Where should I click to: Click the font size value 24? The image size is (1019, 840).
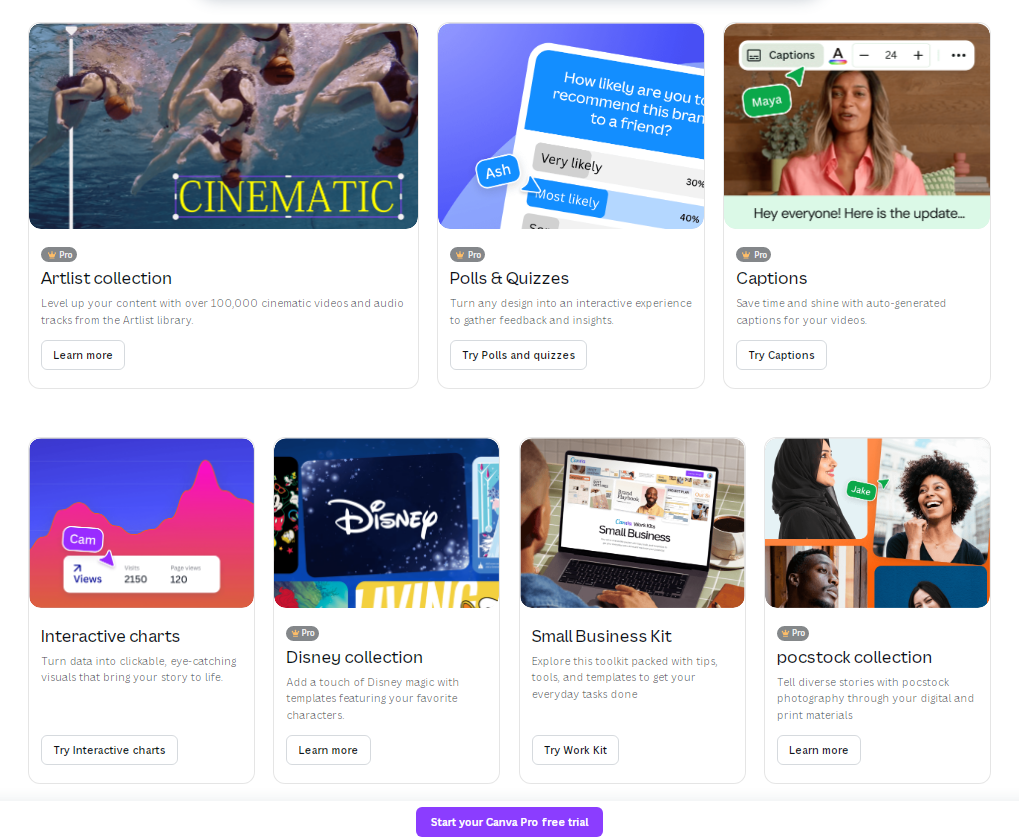pos(891,55)
